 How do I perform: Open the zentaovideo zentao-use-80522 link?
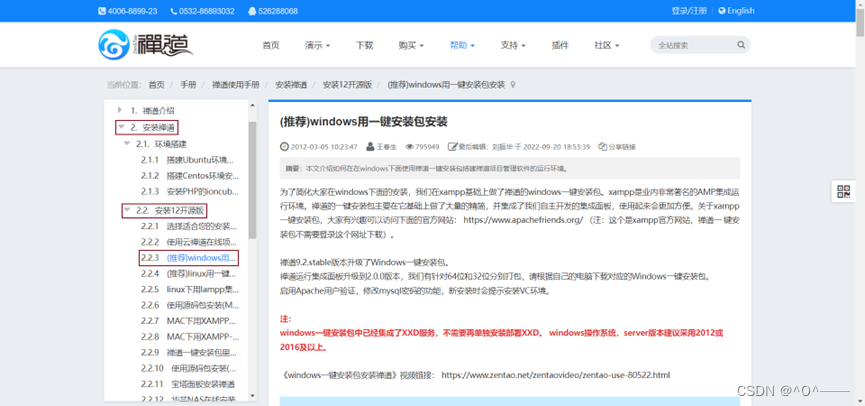[556, 375]
